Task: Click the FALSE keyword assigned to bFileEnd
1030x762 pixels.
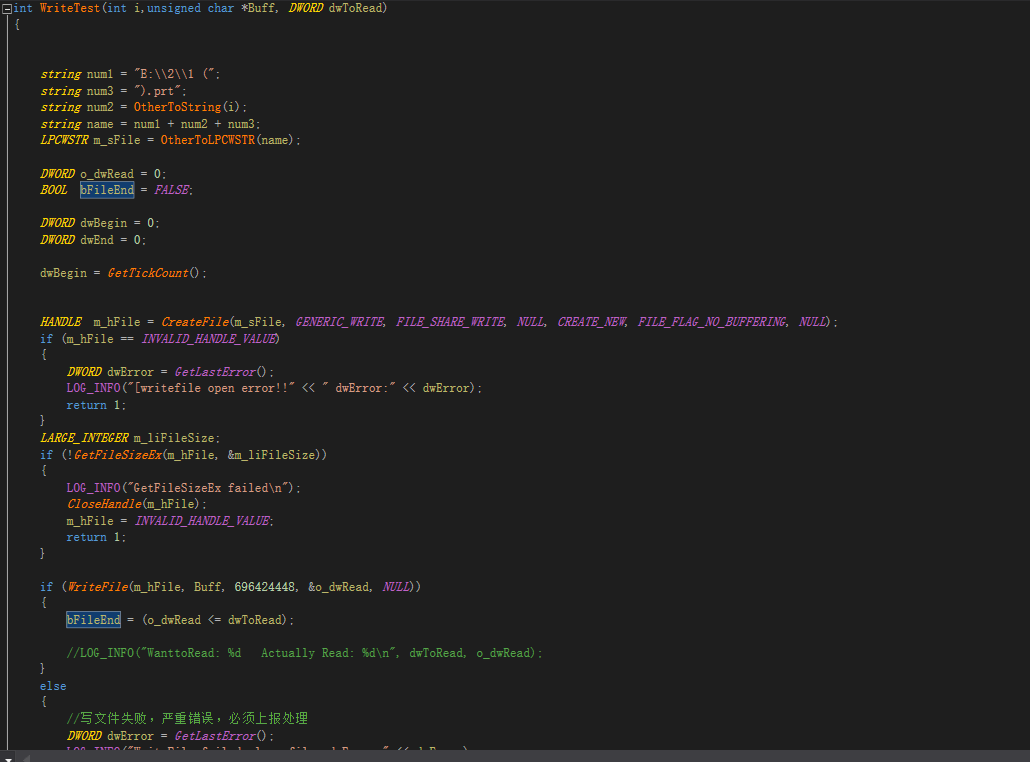Action: click(170, 189)
